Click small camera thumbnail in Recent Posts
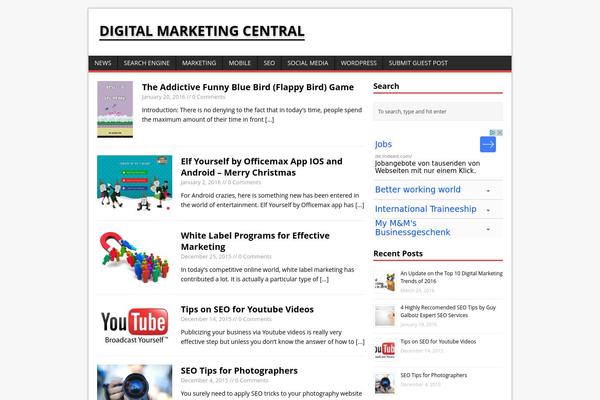600x400 pixels. (385, 384)
